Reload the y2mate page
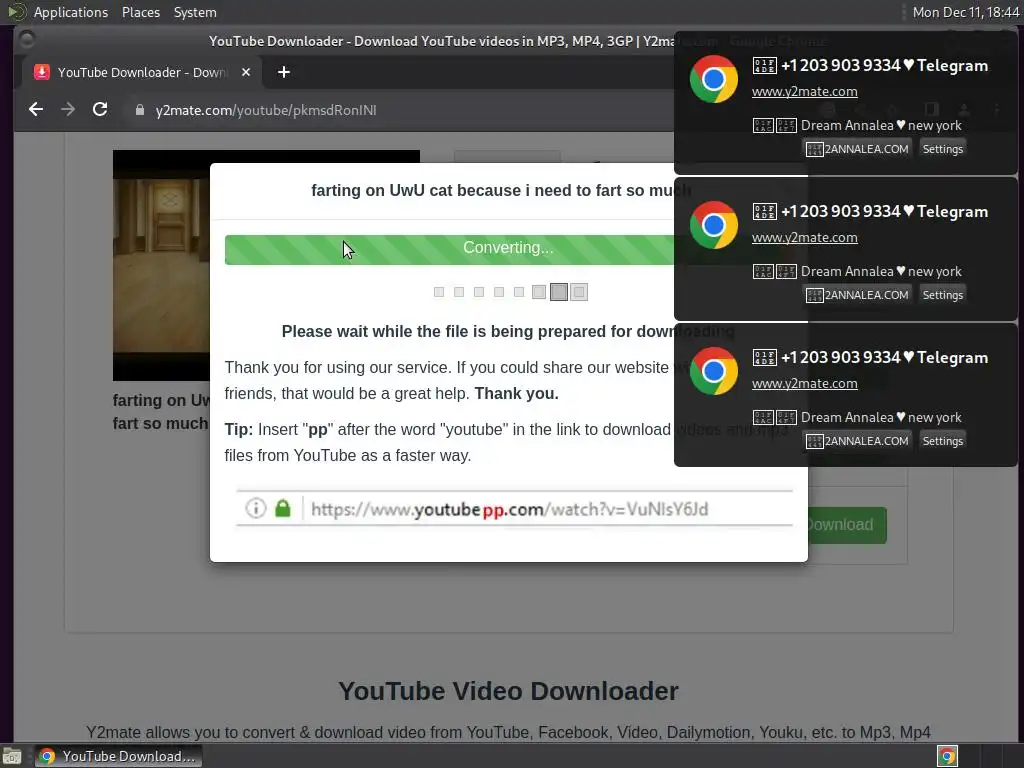This screenshot has width=1024, height=768. click(100, 110)
